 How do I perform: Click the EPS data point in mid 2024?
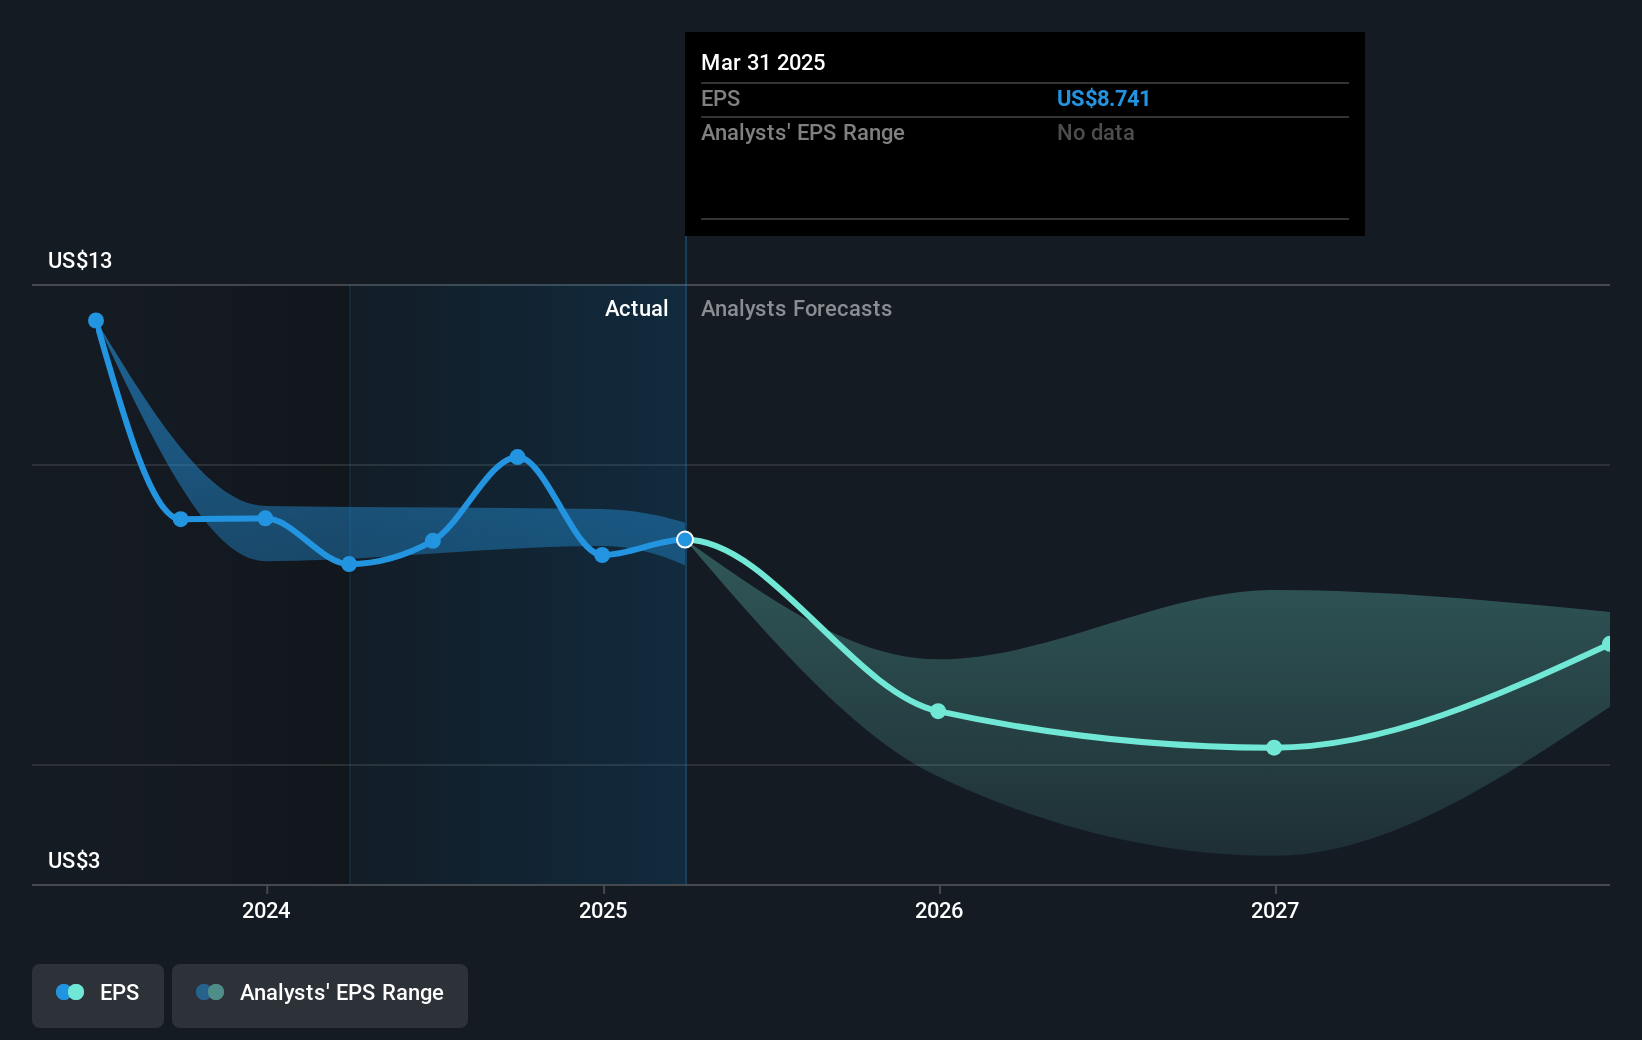coord(433,541)
